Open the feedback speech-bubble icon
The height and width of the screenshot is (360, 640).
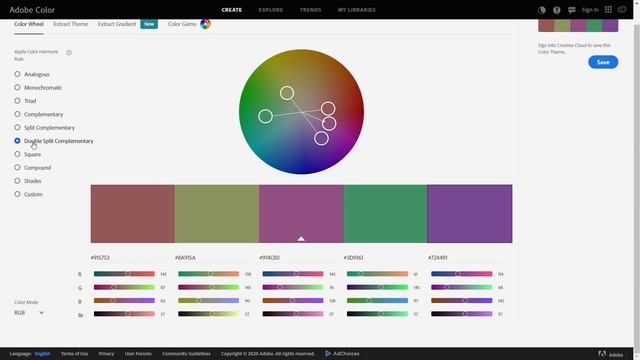572,10
